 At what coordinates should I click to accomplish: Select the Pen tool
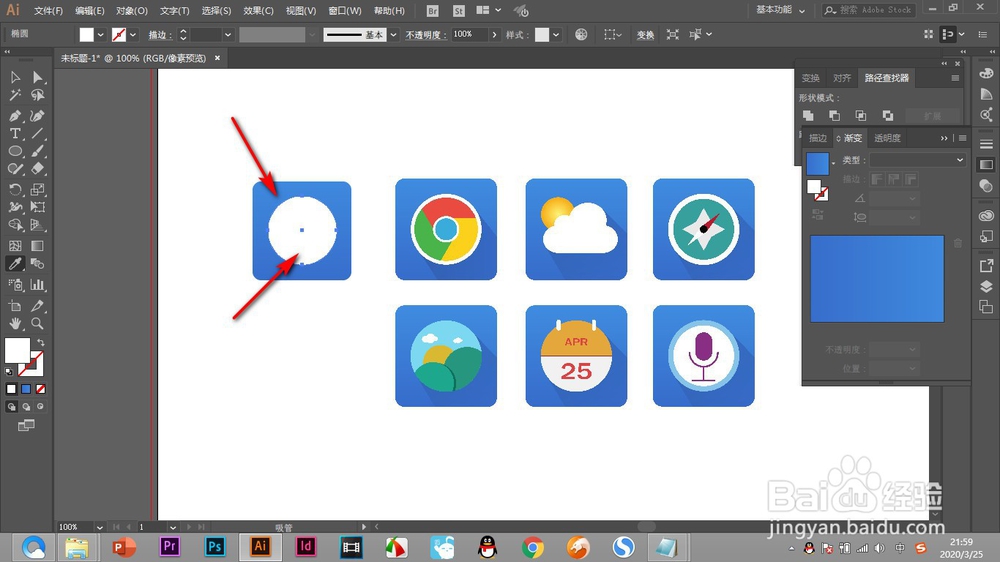15,115
